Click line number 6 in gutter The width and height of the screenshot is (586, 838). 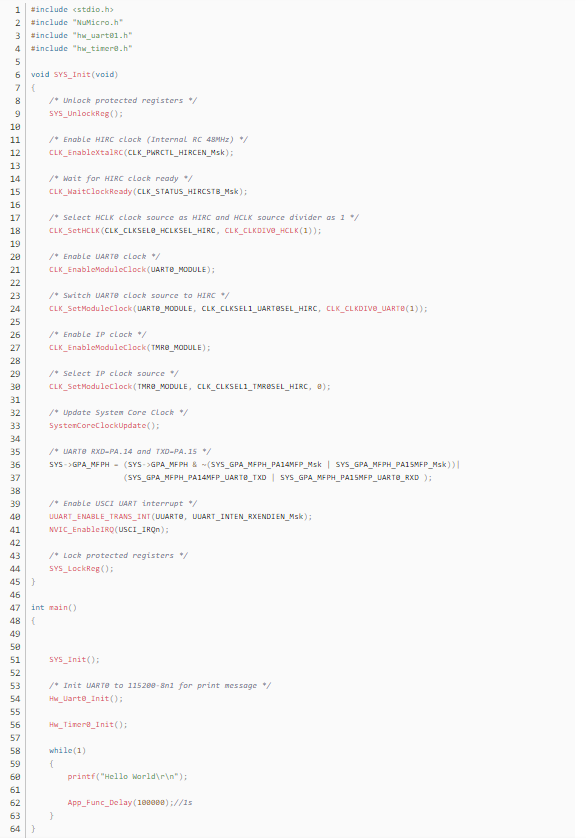click(18, 75)
